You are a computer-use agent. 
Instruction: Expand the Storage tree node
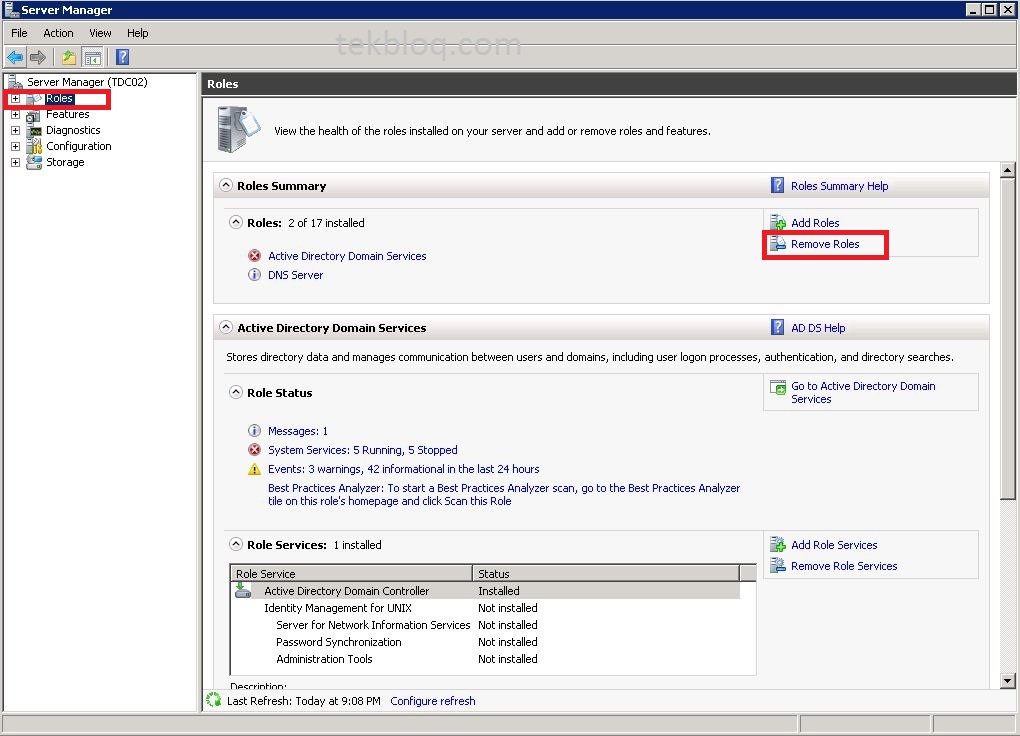(16, 162)
